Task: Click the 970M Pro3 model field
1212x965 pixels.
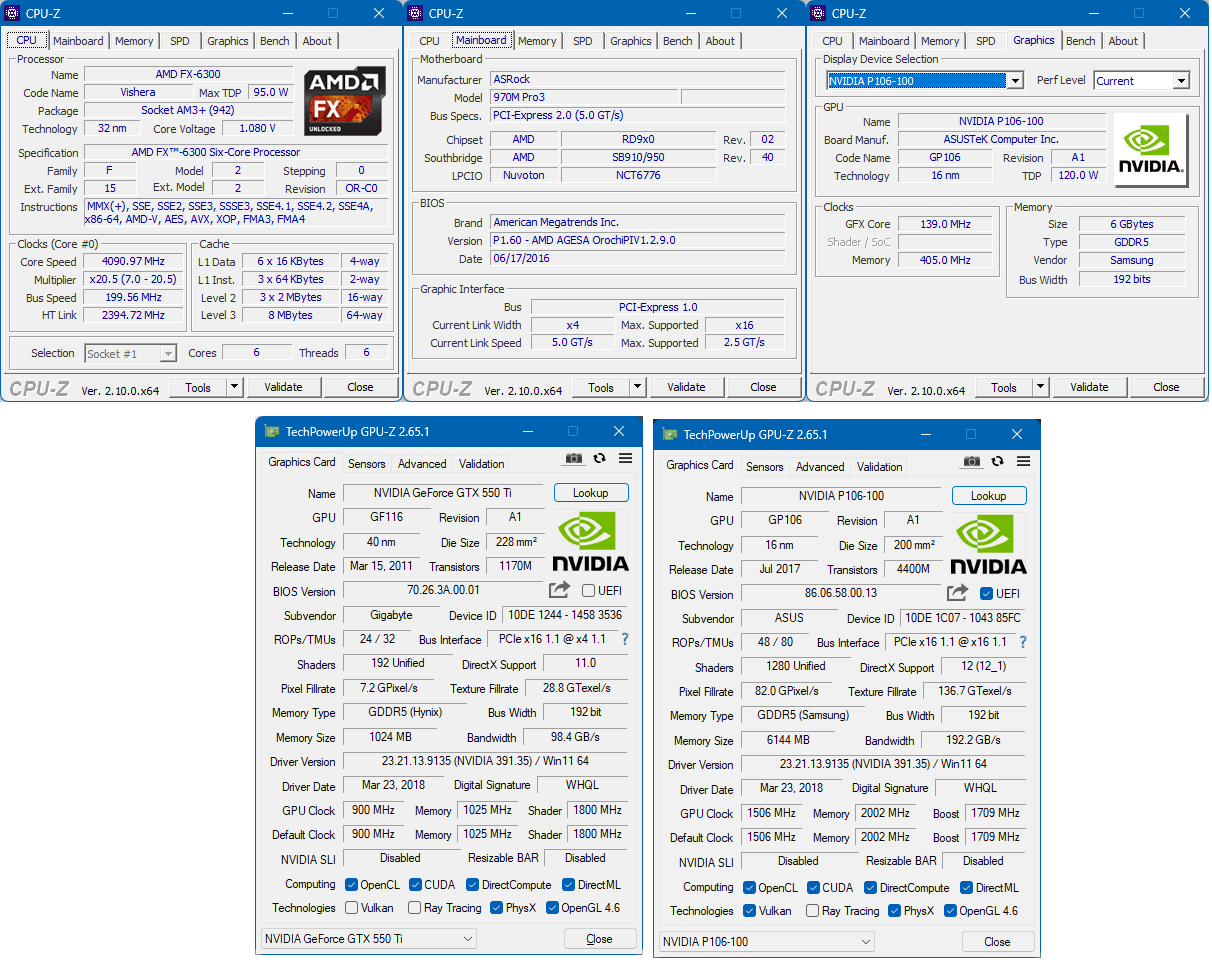Action: point(584,98)
